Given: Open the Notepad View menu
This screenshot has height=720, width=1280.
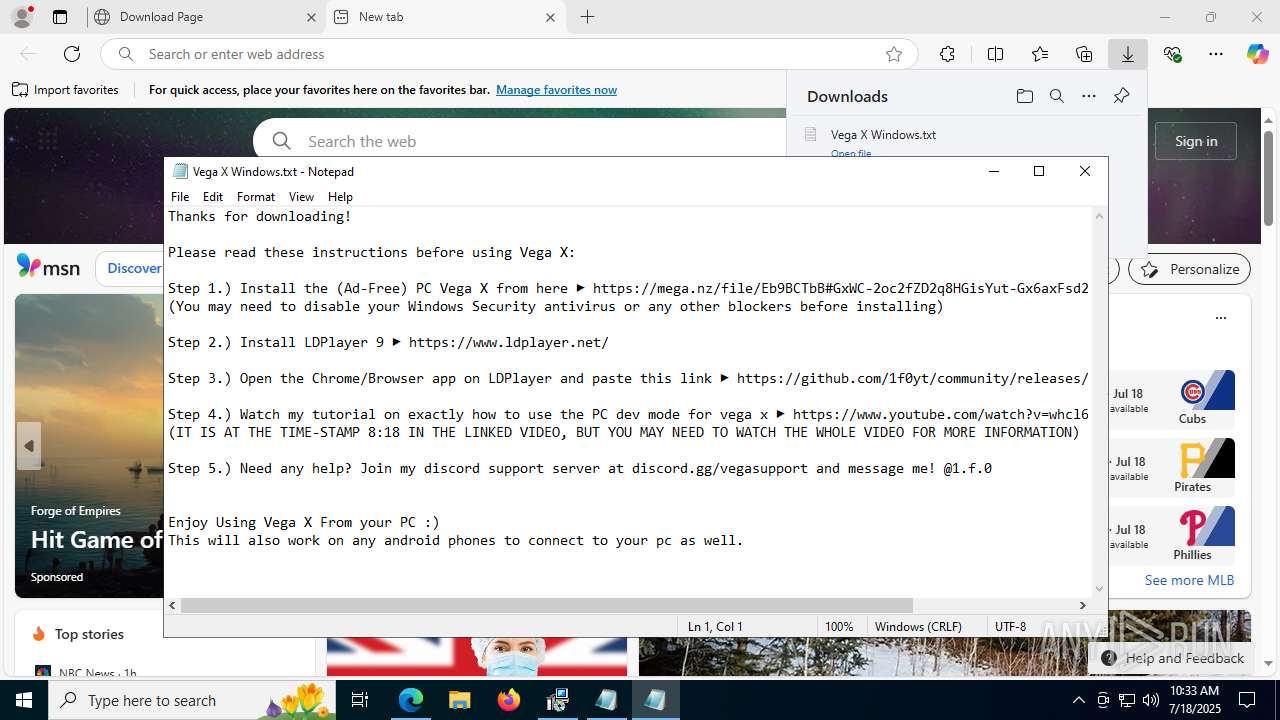Looking at the screenshot, I should pos(301,197).
